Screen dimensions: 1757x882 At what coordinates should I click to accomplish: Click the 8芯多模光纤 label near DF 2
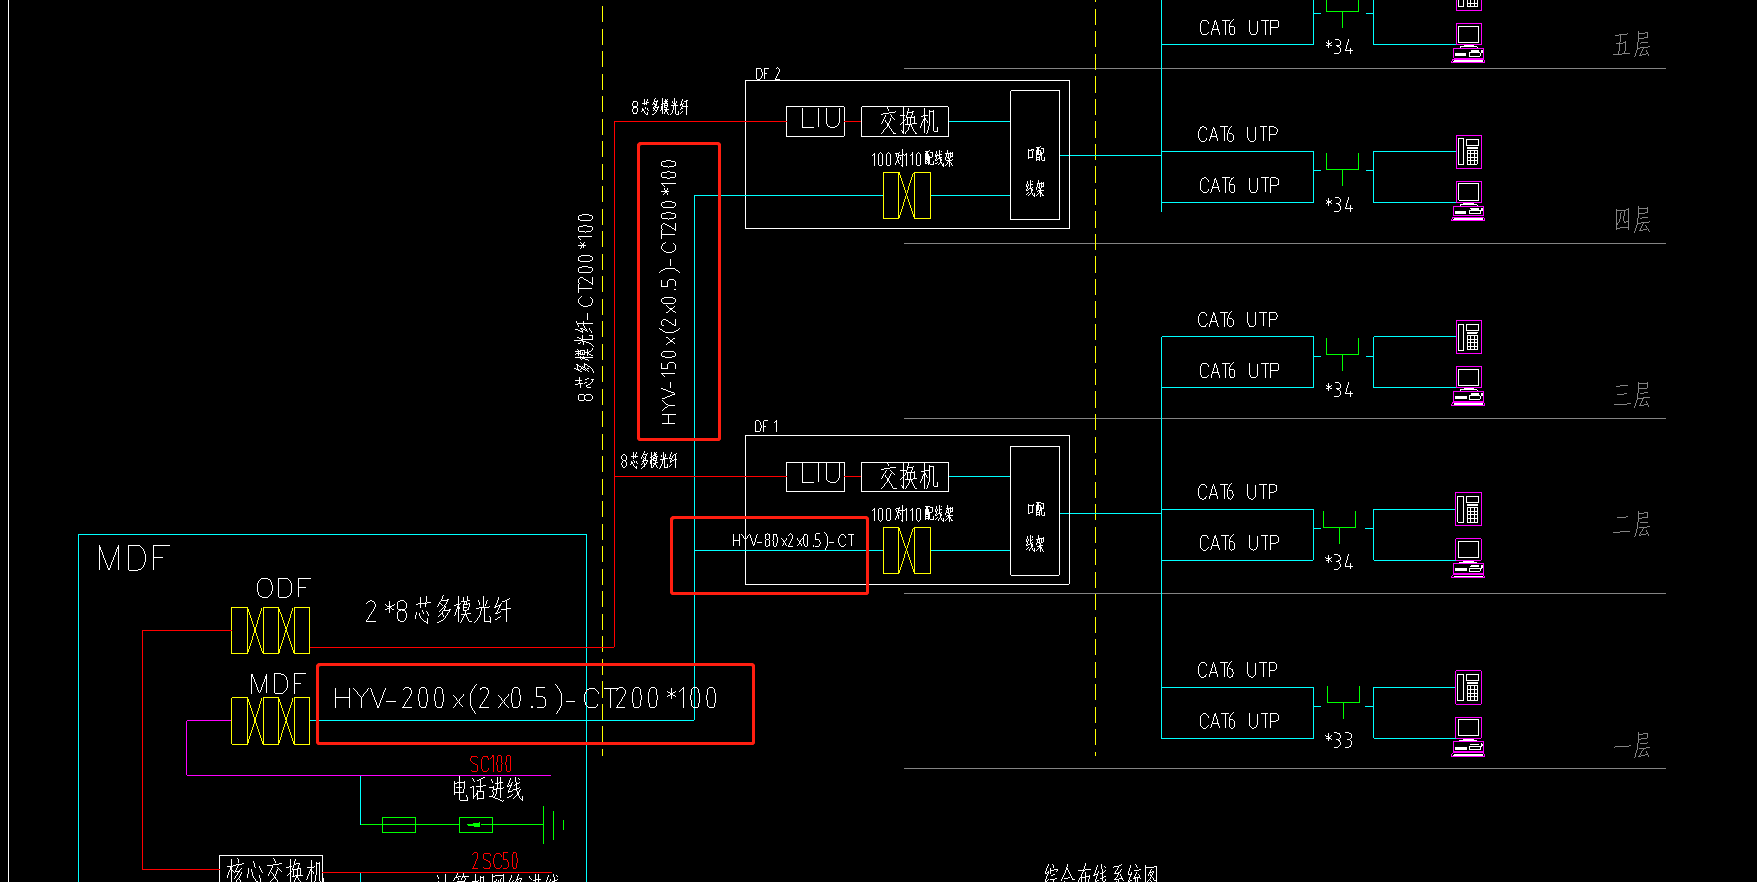[x=660, y=107]
